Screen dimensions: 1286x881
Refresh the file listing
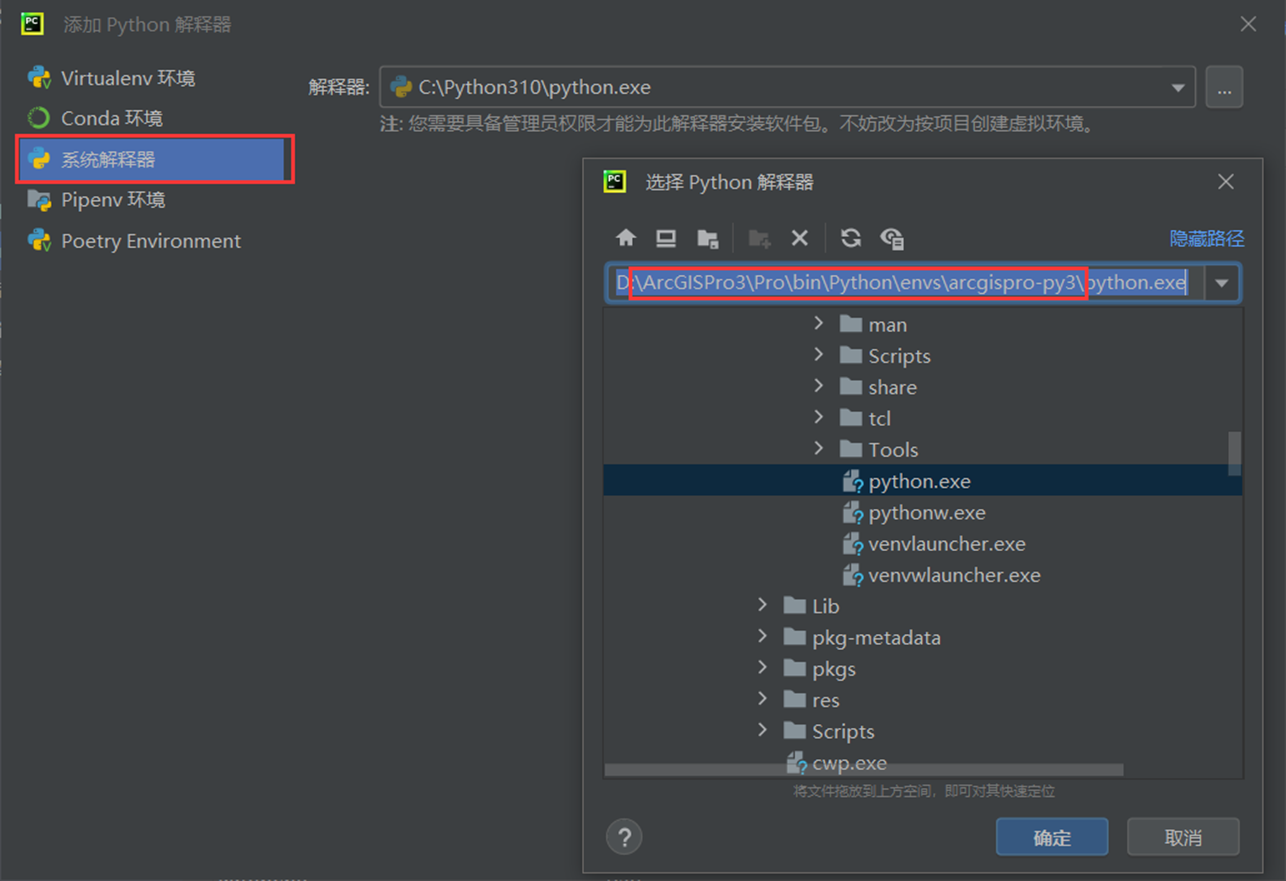[x=849, y=237]
